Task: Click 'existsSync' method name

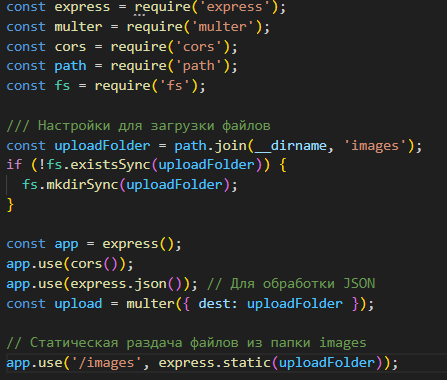Action: 111,165
